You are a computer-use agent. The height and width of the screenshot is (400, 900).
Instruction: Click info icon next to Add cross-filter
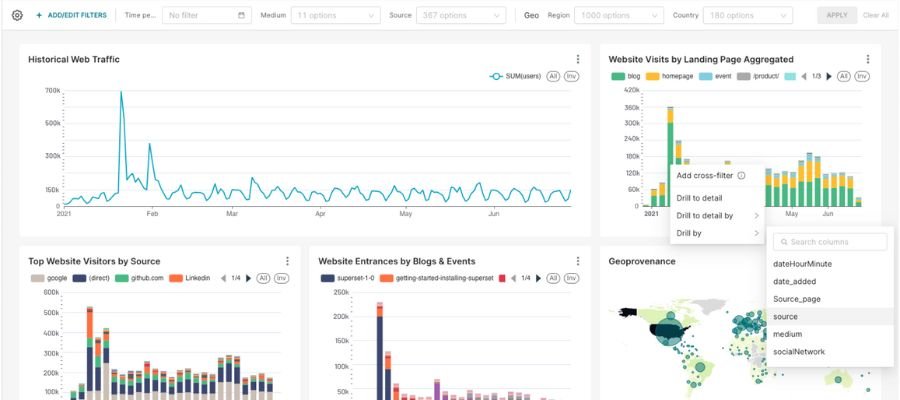pyautogui.click(x=741, y=176)
